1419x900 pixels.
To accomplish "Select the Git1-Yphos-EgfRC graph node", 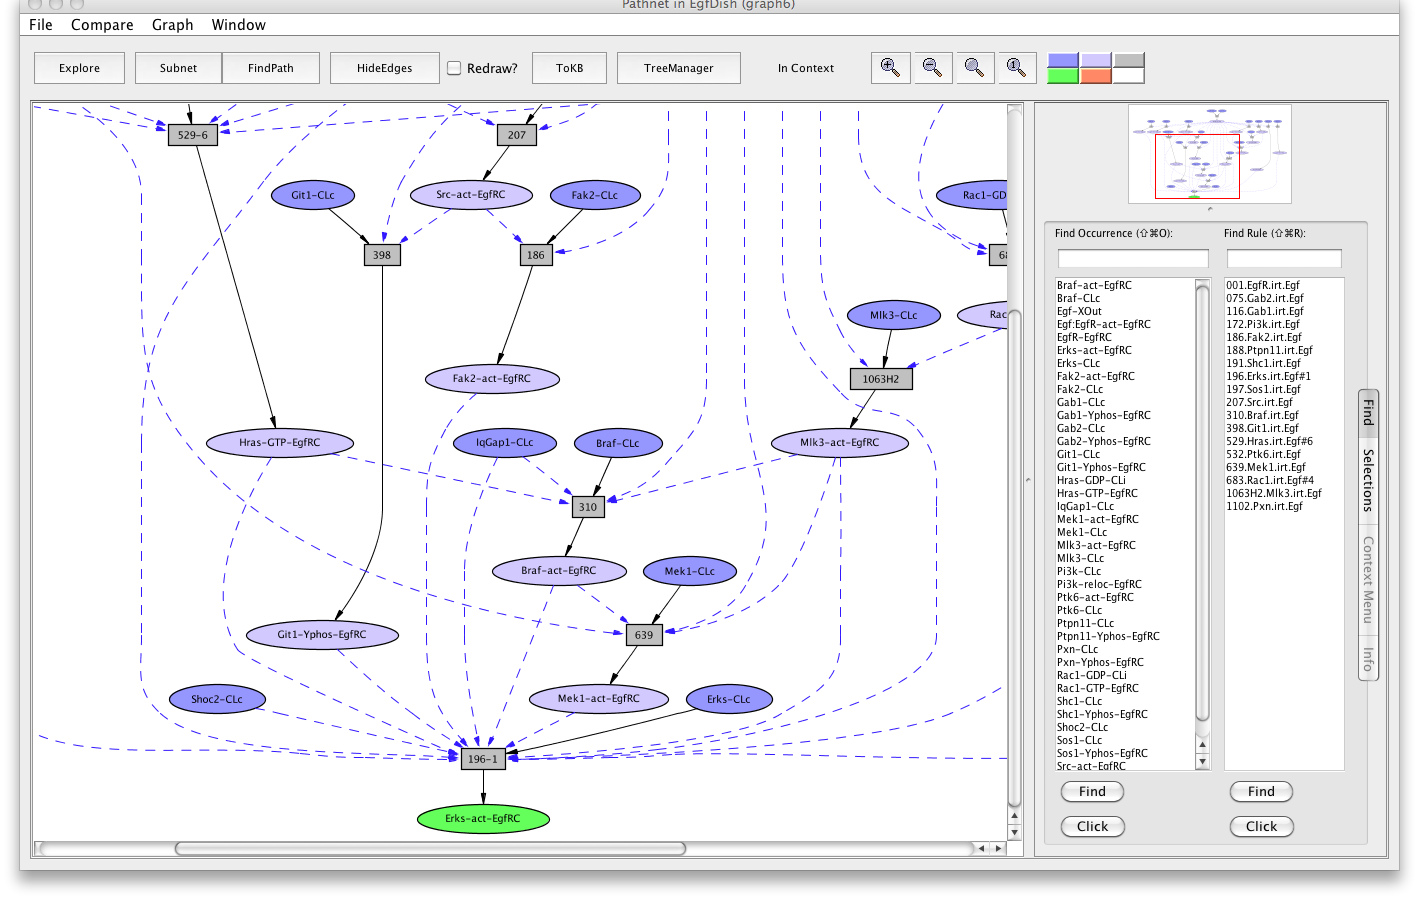I will [322, 635].
